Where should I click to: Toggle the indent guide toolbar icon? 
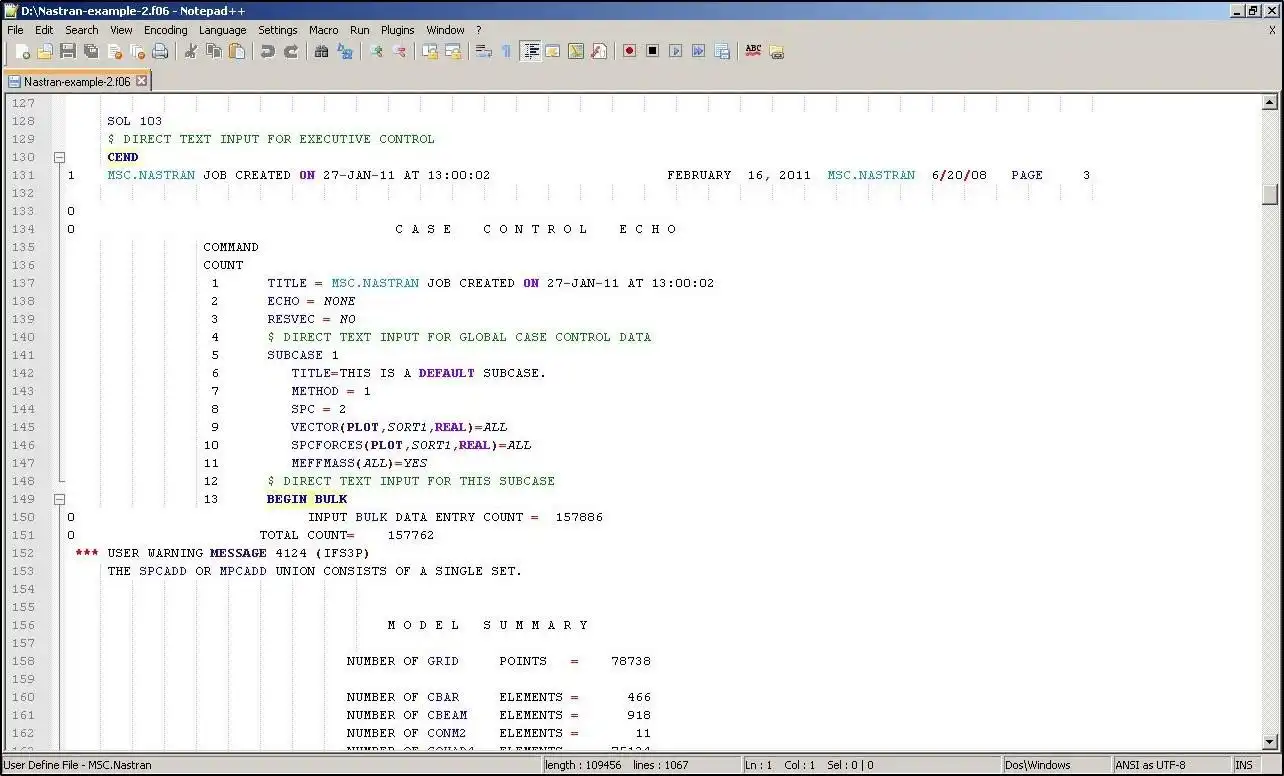point(530,51)
